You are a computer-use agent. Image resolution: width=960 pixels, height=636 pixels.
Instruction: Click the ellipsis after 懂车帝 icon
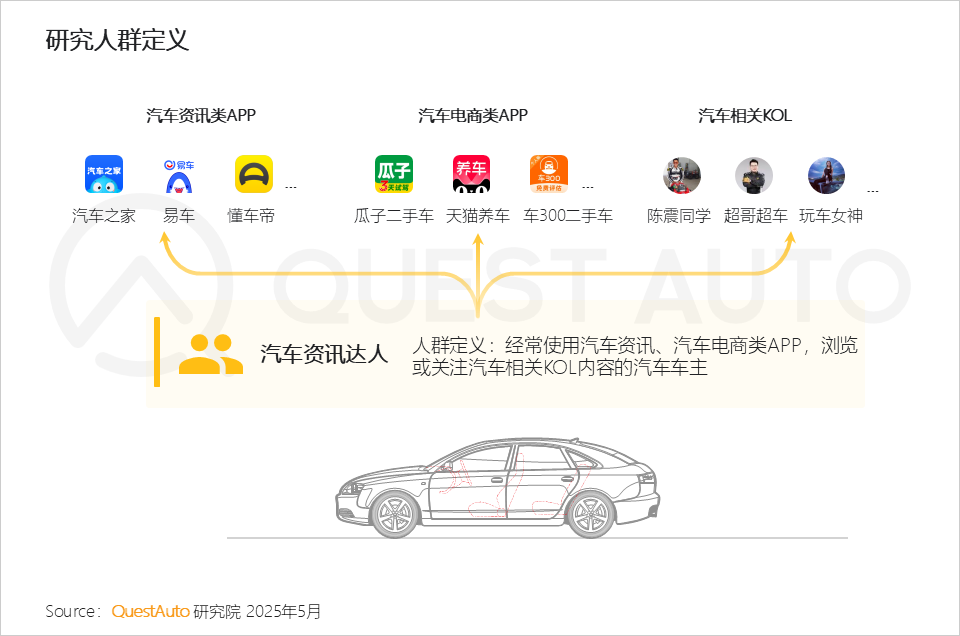pos(291,187)
